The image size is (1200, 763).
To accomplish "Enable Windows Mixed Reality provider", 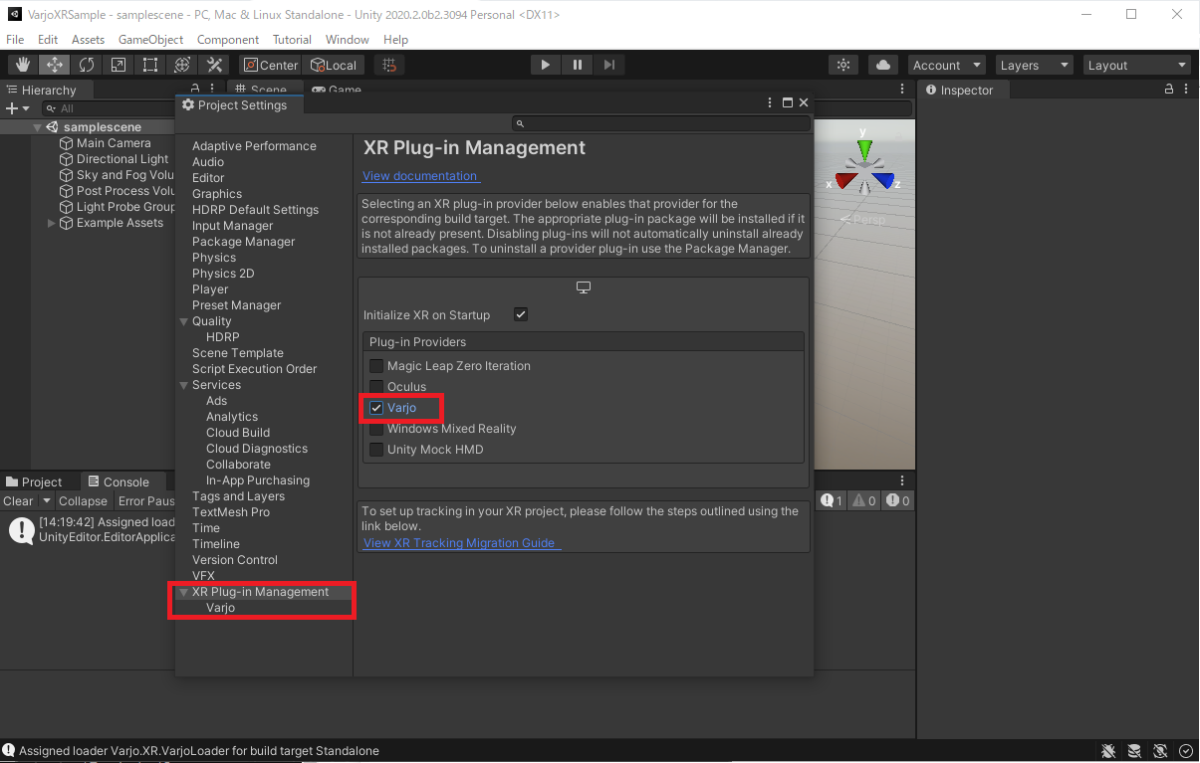I will [x=376, y=429].
